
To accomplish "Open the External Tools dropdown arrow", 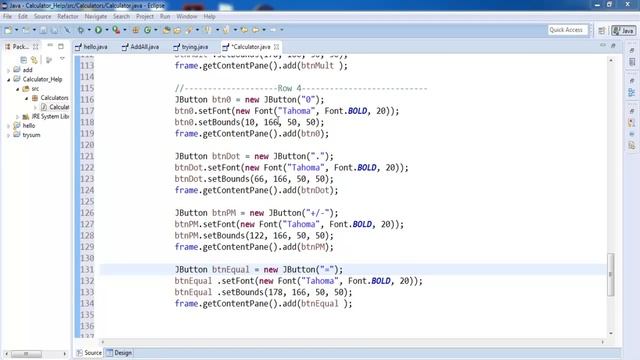I will point(124,30).
